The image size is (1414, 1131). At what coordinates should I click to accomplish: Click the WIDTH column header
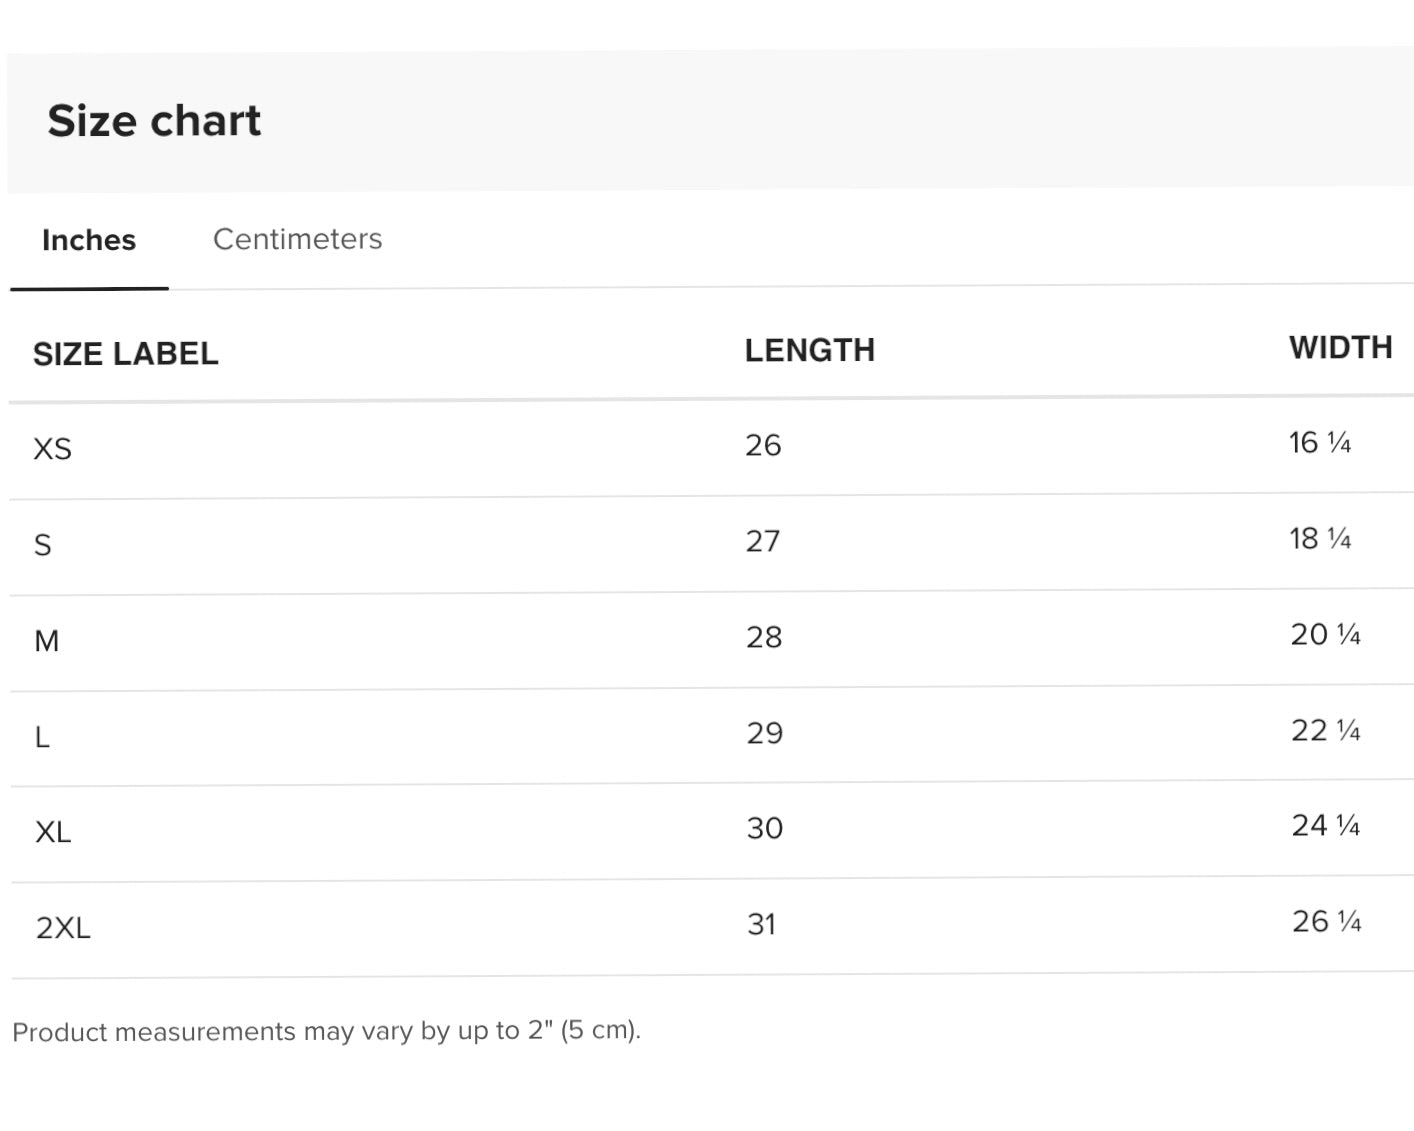pyautogui.click(x=1340, y=347)
